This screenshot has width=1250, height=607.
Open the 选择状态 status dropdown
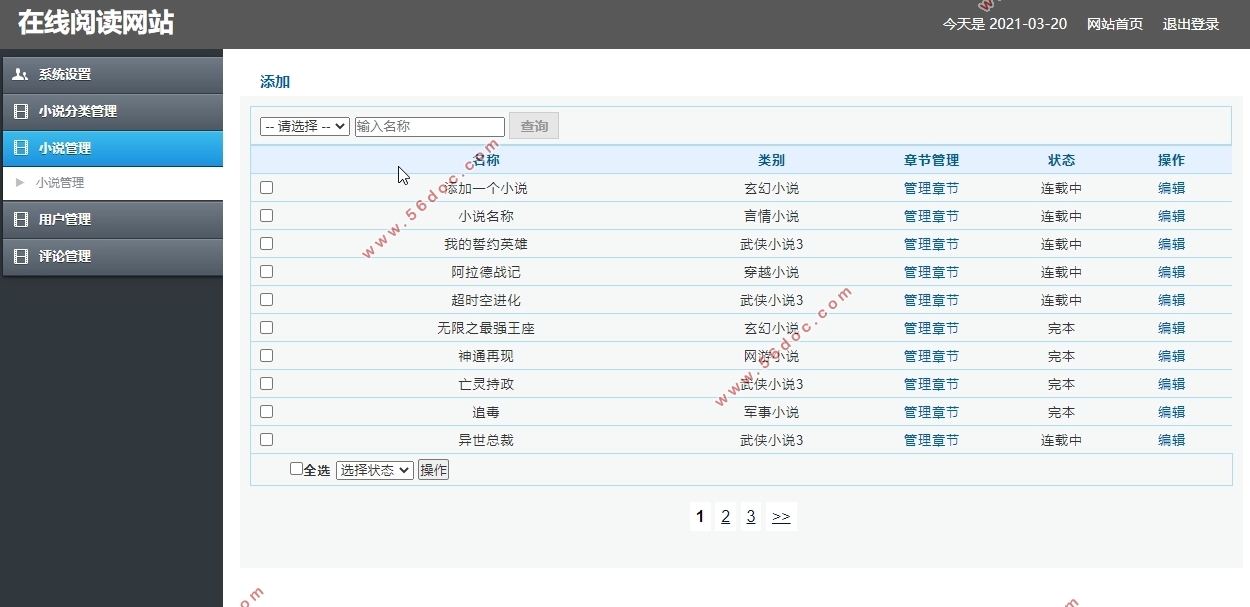pyautogui.click(x=374, y=470)
